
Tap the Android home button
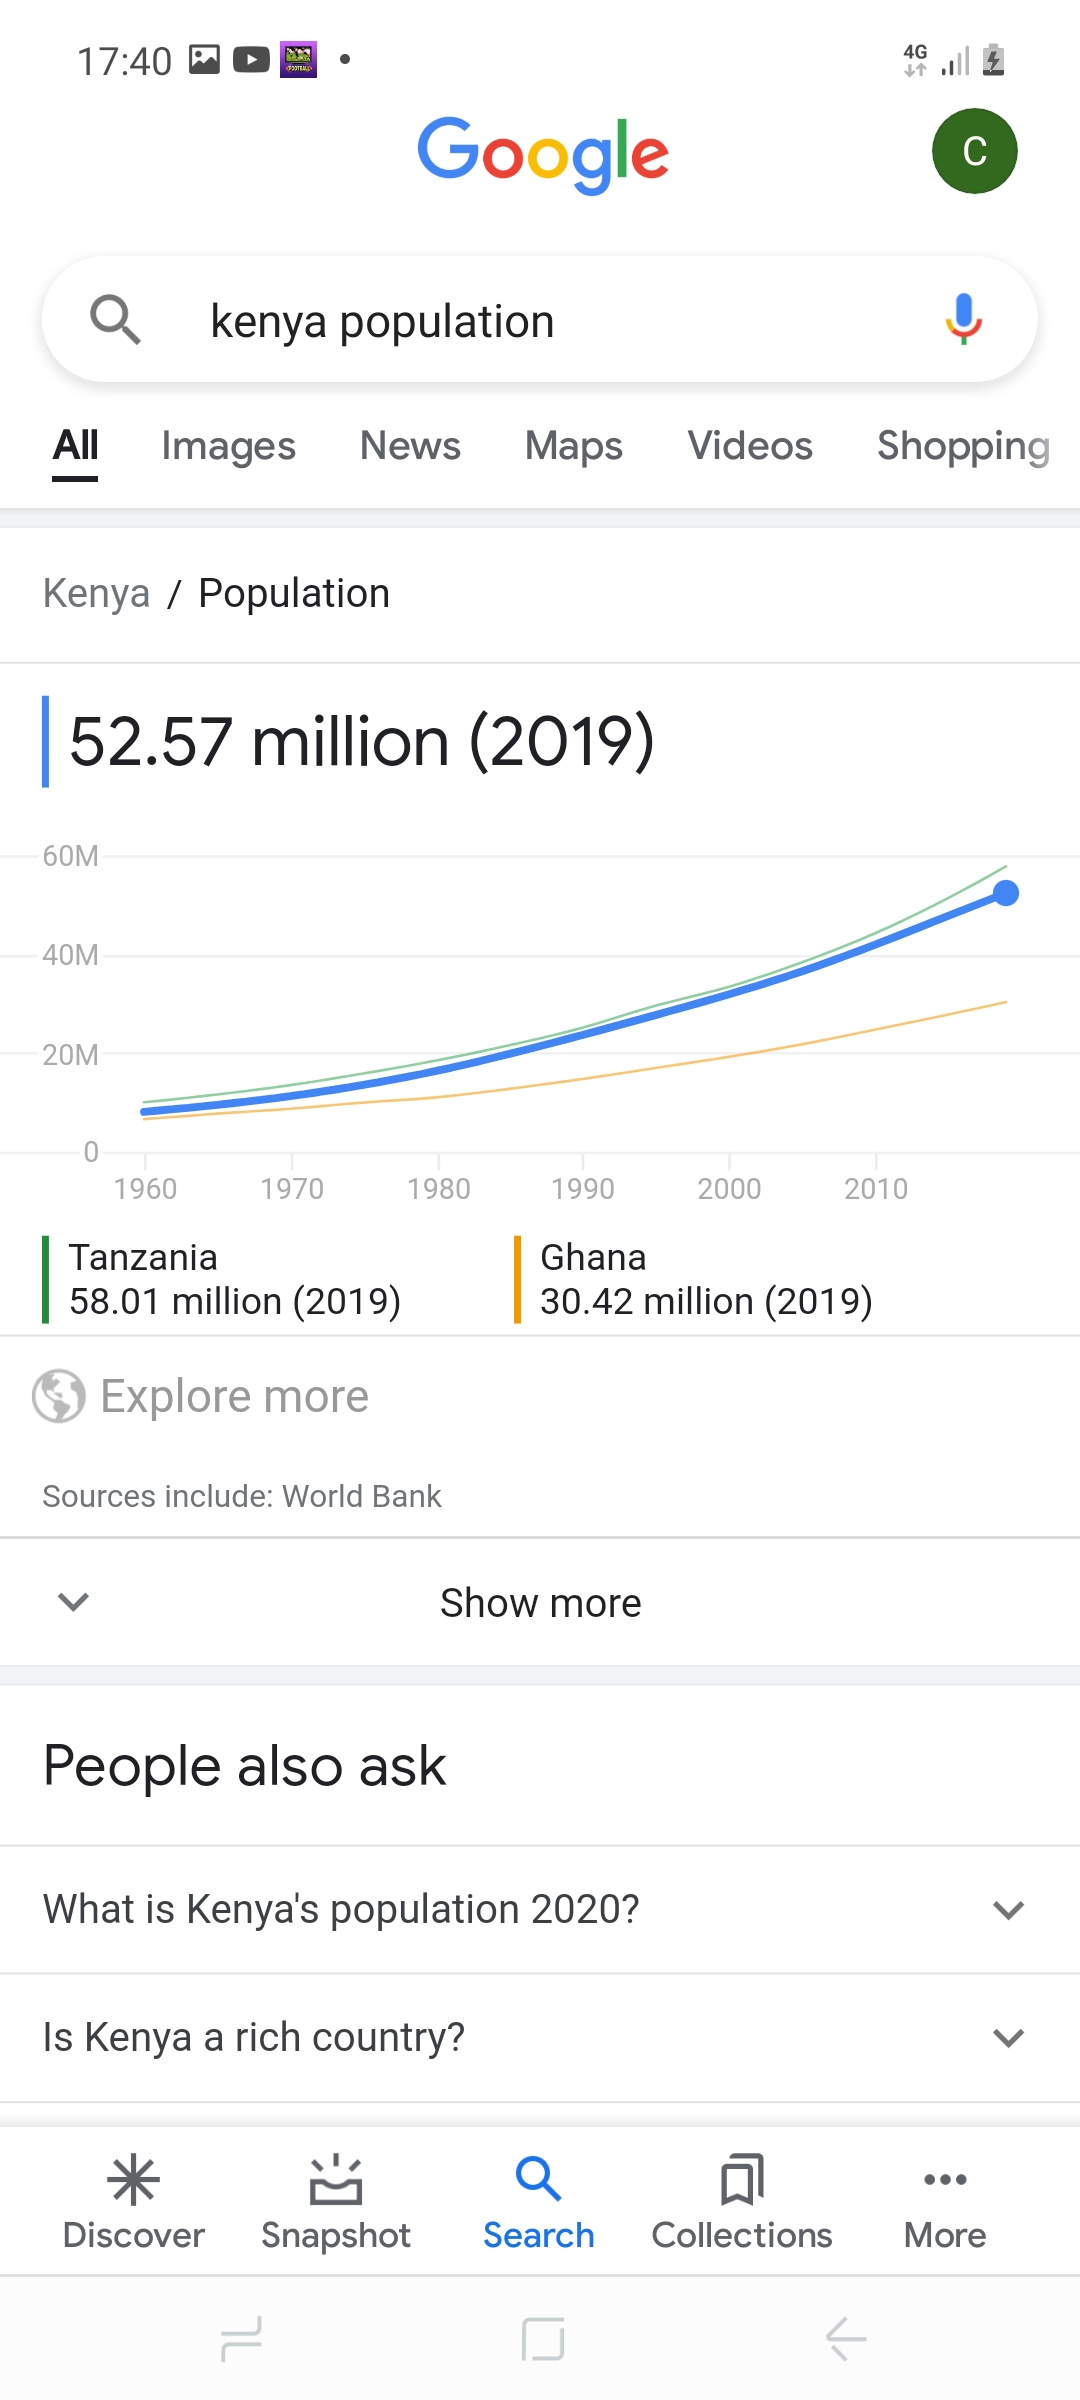[543, 2339]
